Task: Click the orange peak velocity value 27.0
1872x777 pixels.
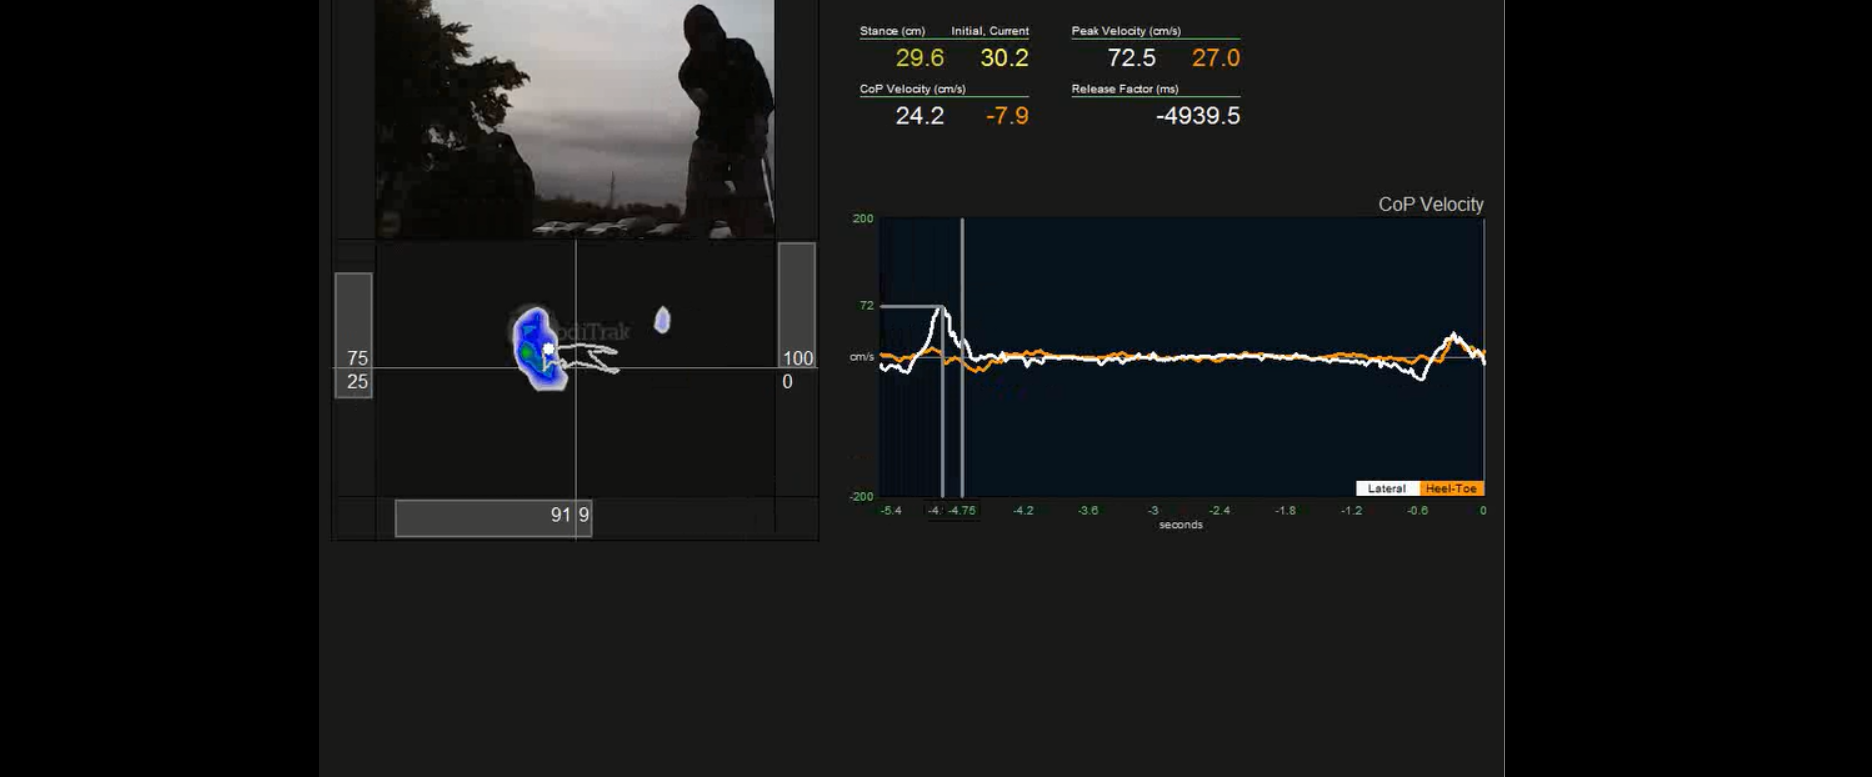Action: click(1216, 58)
